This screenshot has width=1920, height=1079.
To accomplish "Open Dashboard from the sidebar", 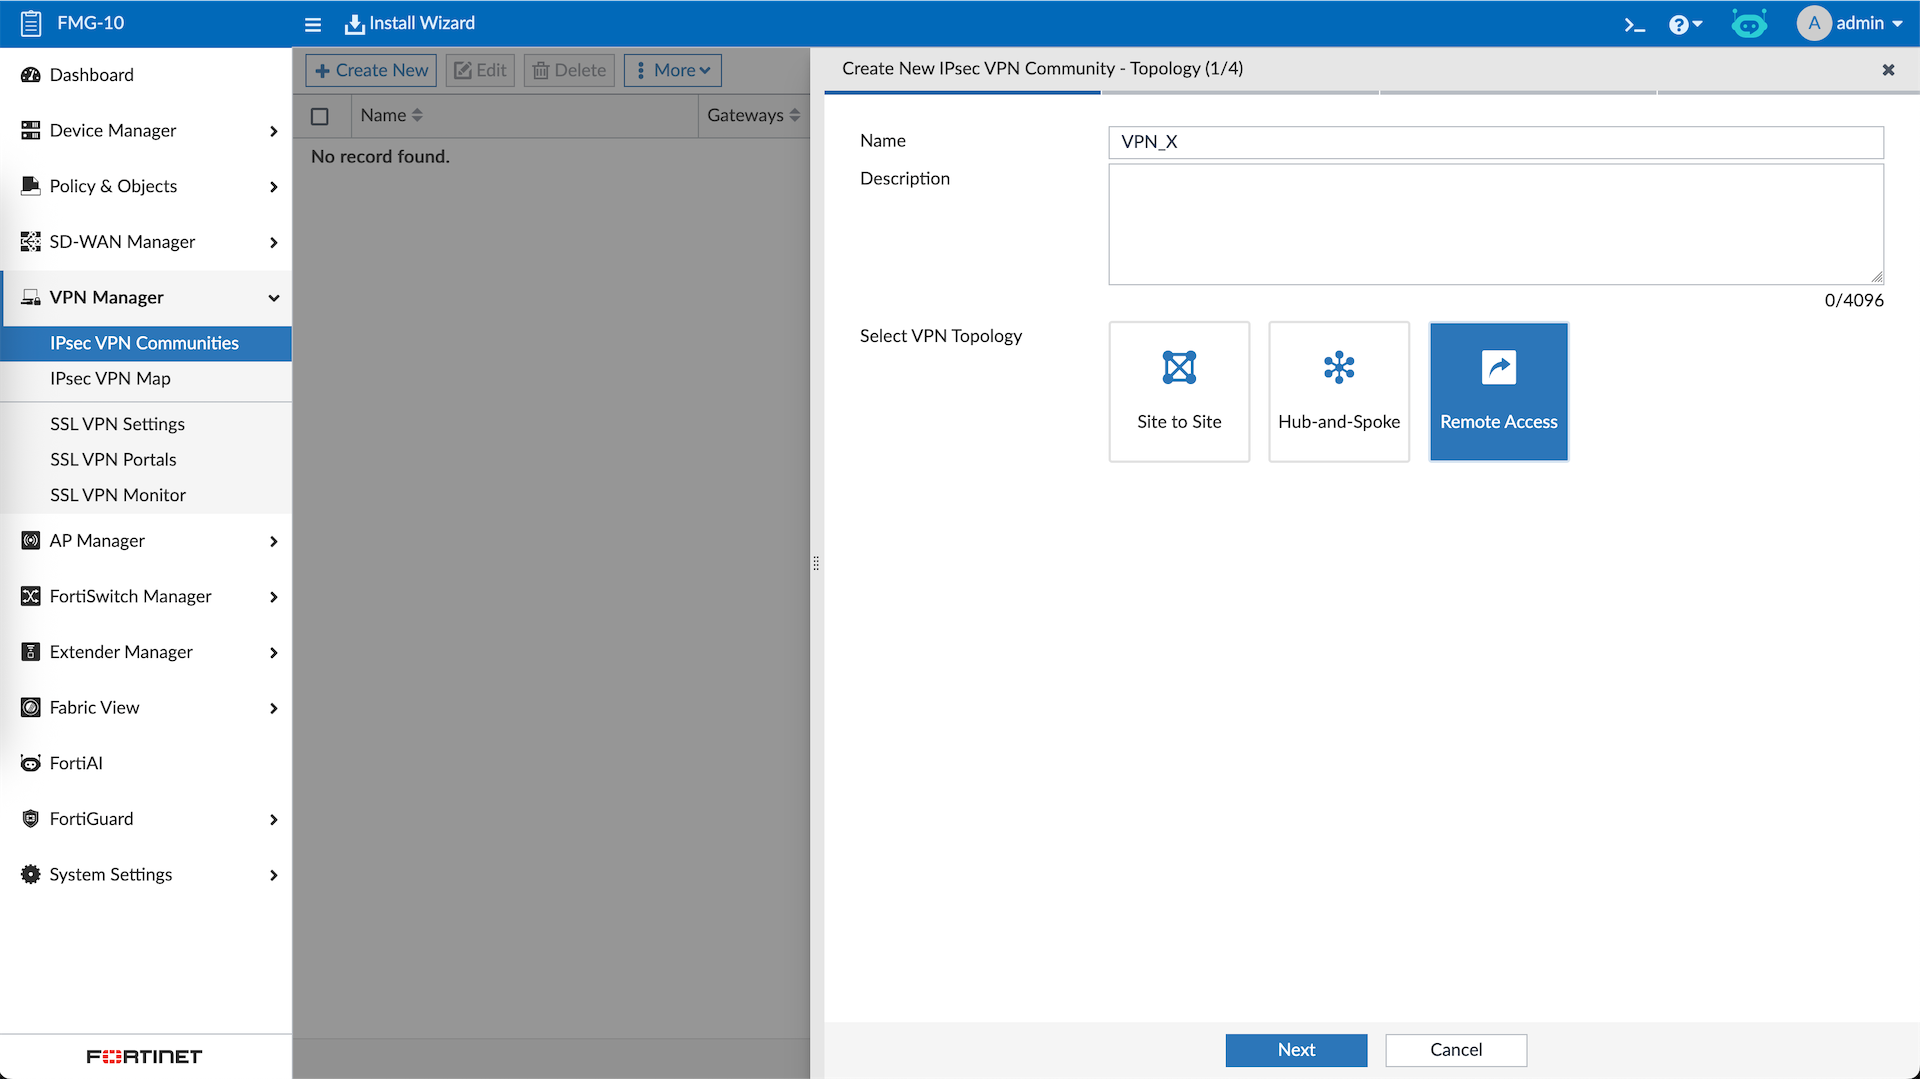I will (91, 75).
